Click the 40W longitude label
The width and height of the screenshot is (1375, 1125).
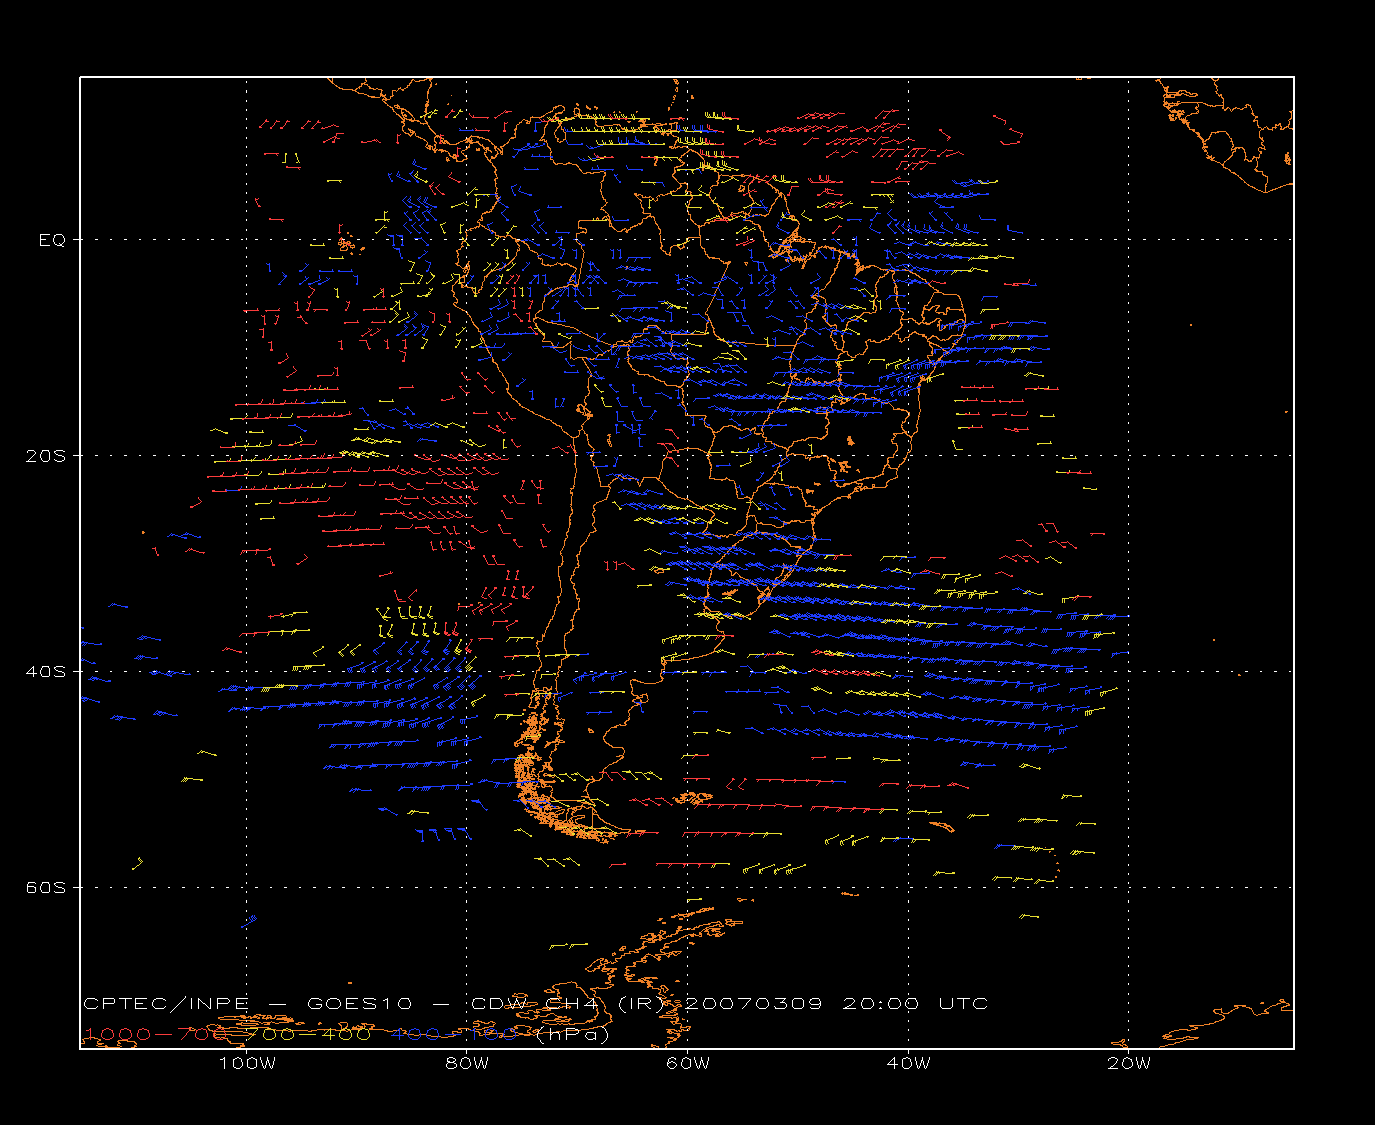coord(908,1063)
